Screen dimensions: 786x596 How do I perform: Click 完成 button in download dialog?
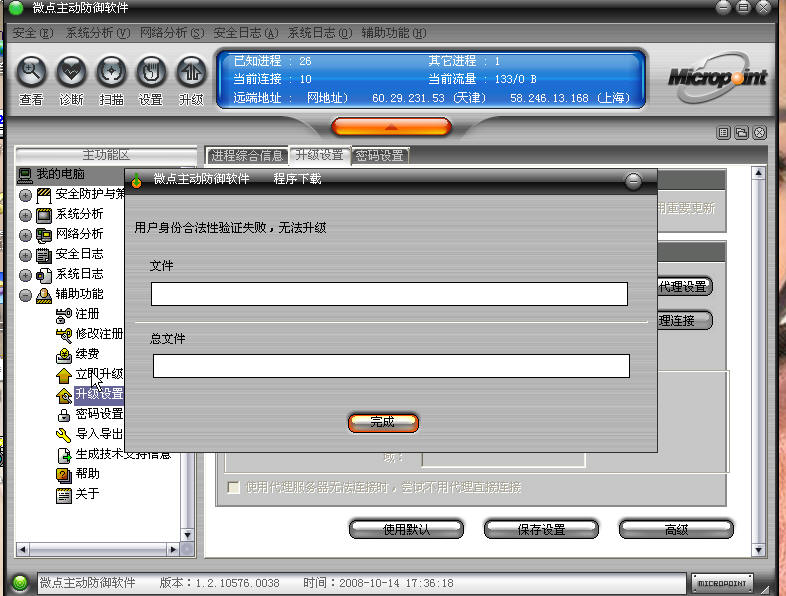click(383, 423)
